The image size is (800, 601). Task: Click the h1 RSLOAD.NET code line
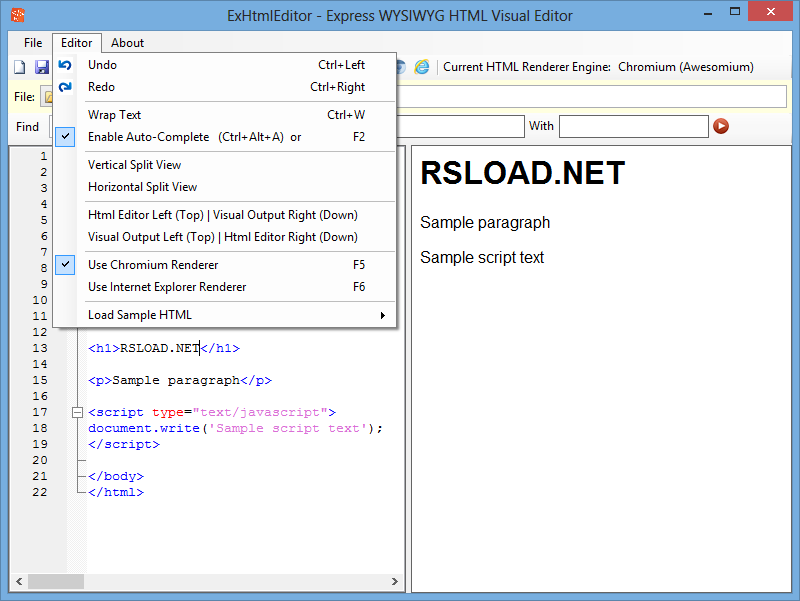pyautogui.click(x=164, y=348)
